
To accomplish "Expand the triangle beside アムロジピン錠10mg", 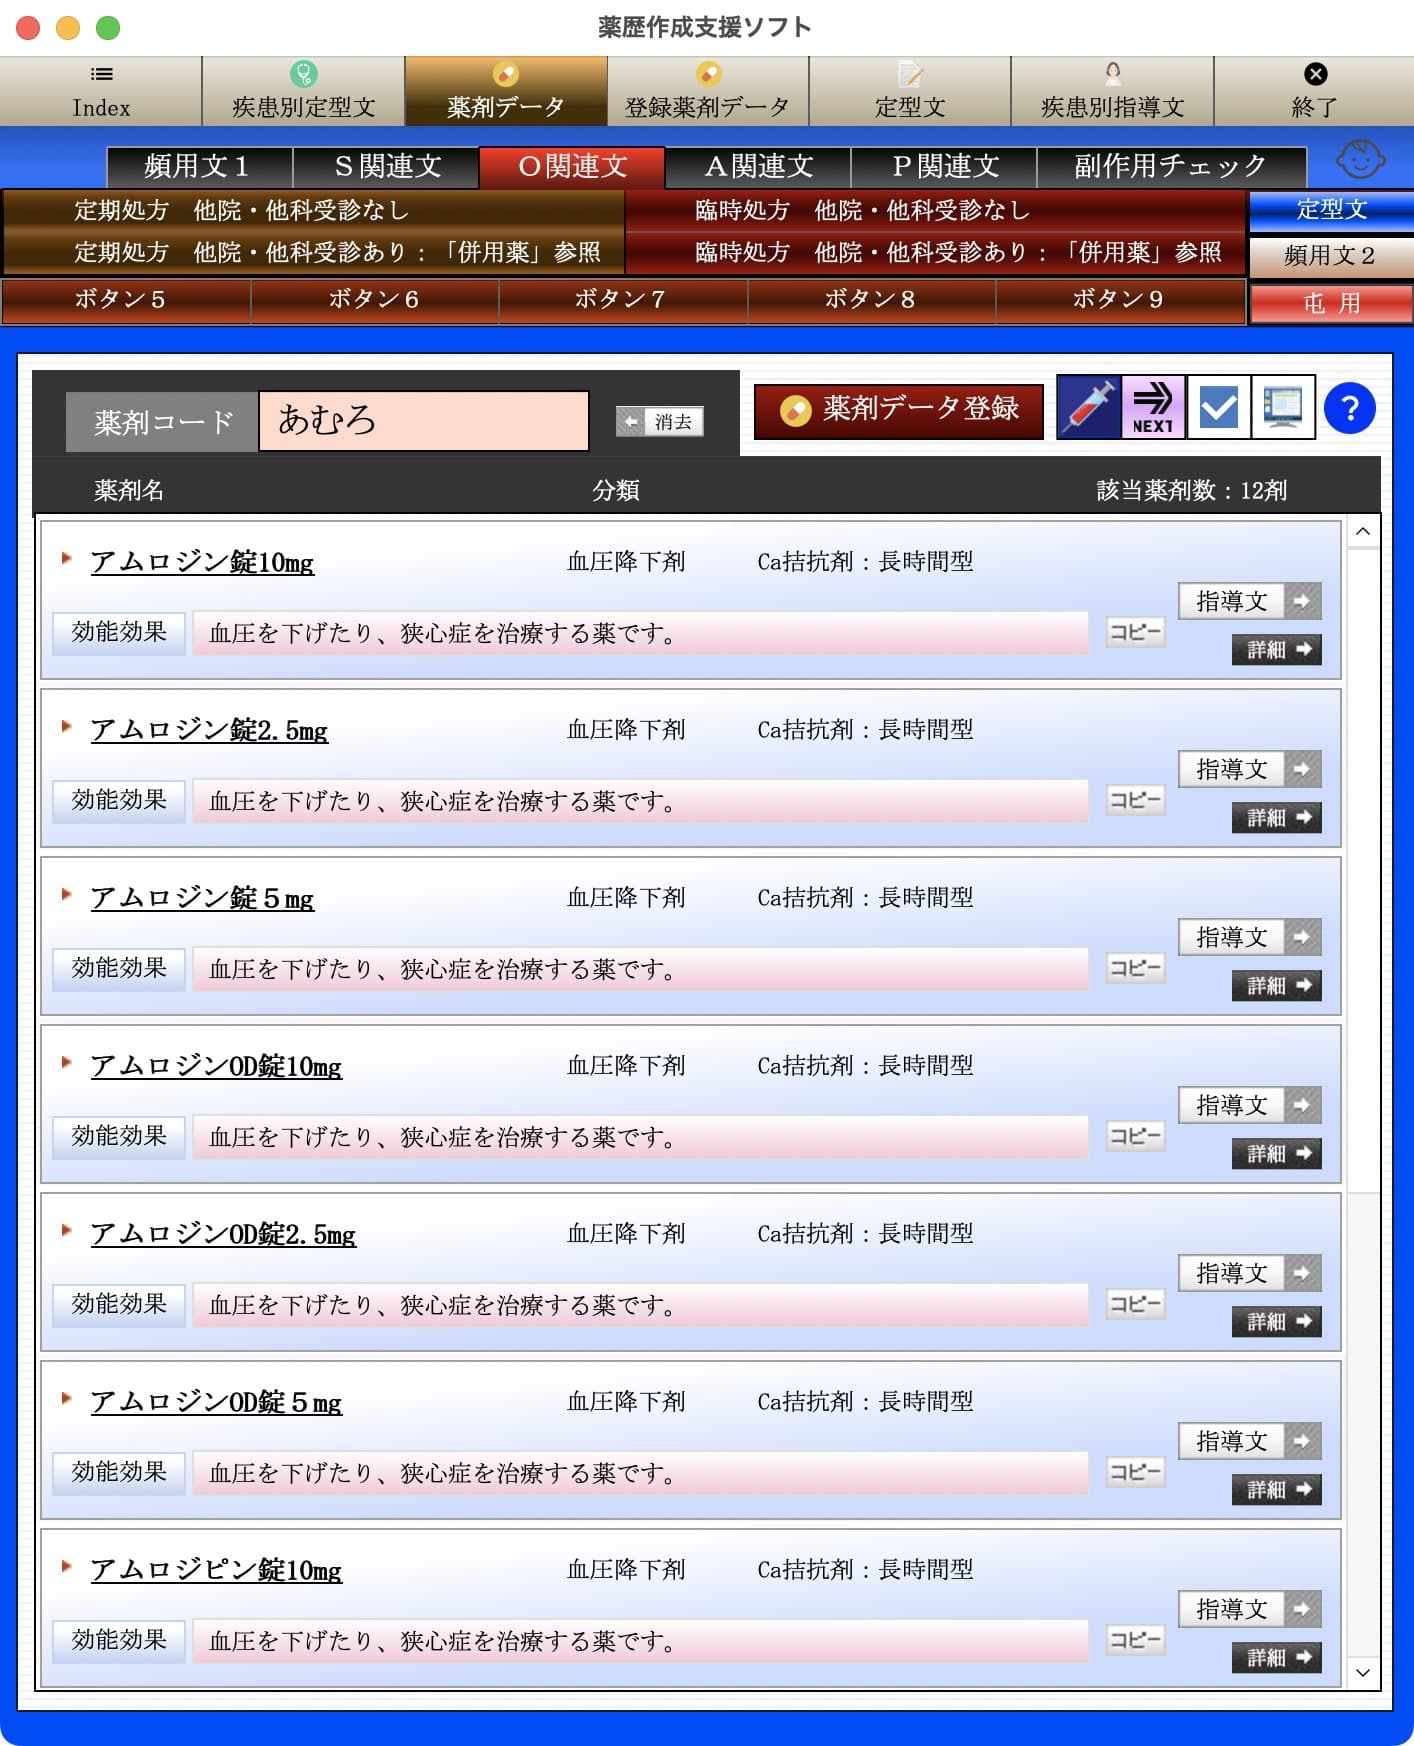I will click(x=66, y=1566).
